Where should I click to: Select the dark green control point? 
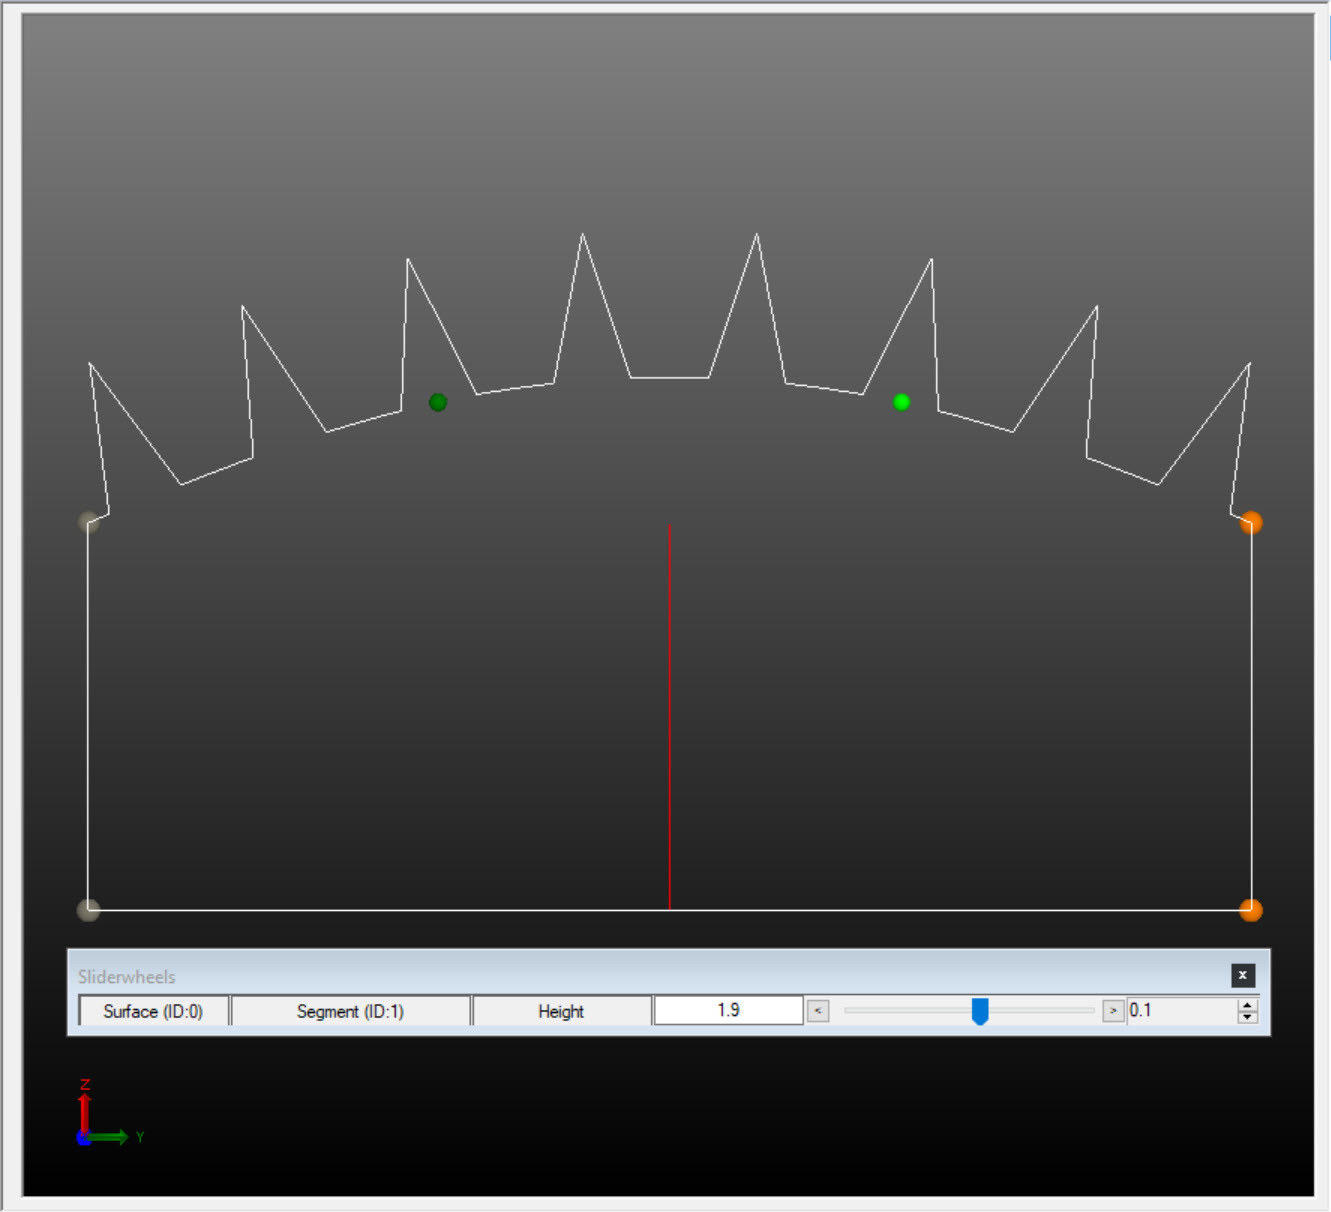[438, 402]
